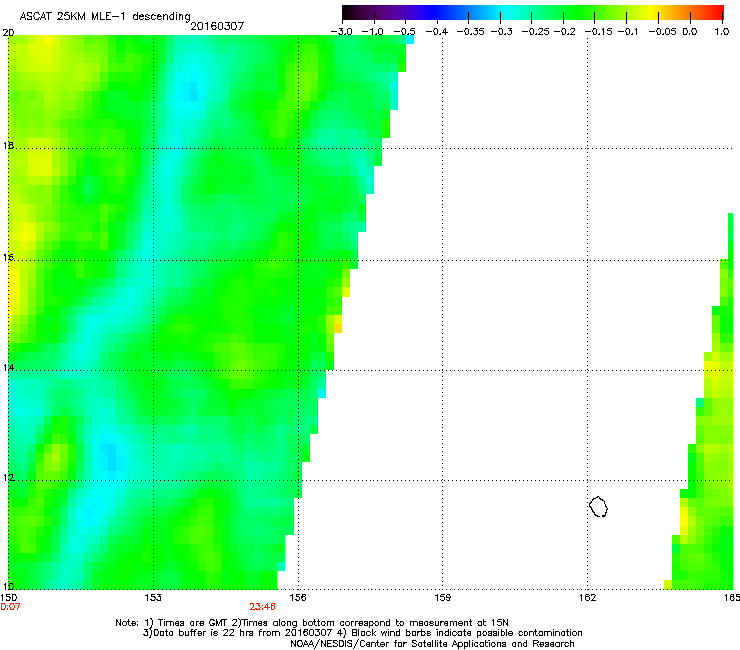Click the red pass time '0:07'
The width and height of the screenshot is (740, 650).
pyautogui.click(x=10, y=607)
